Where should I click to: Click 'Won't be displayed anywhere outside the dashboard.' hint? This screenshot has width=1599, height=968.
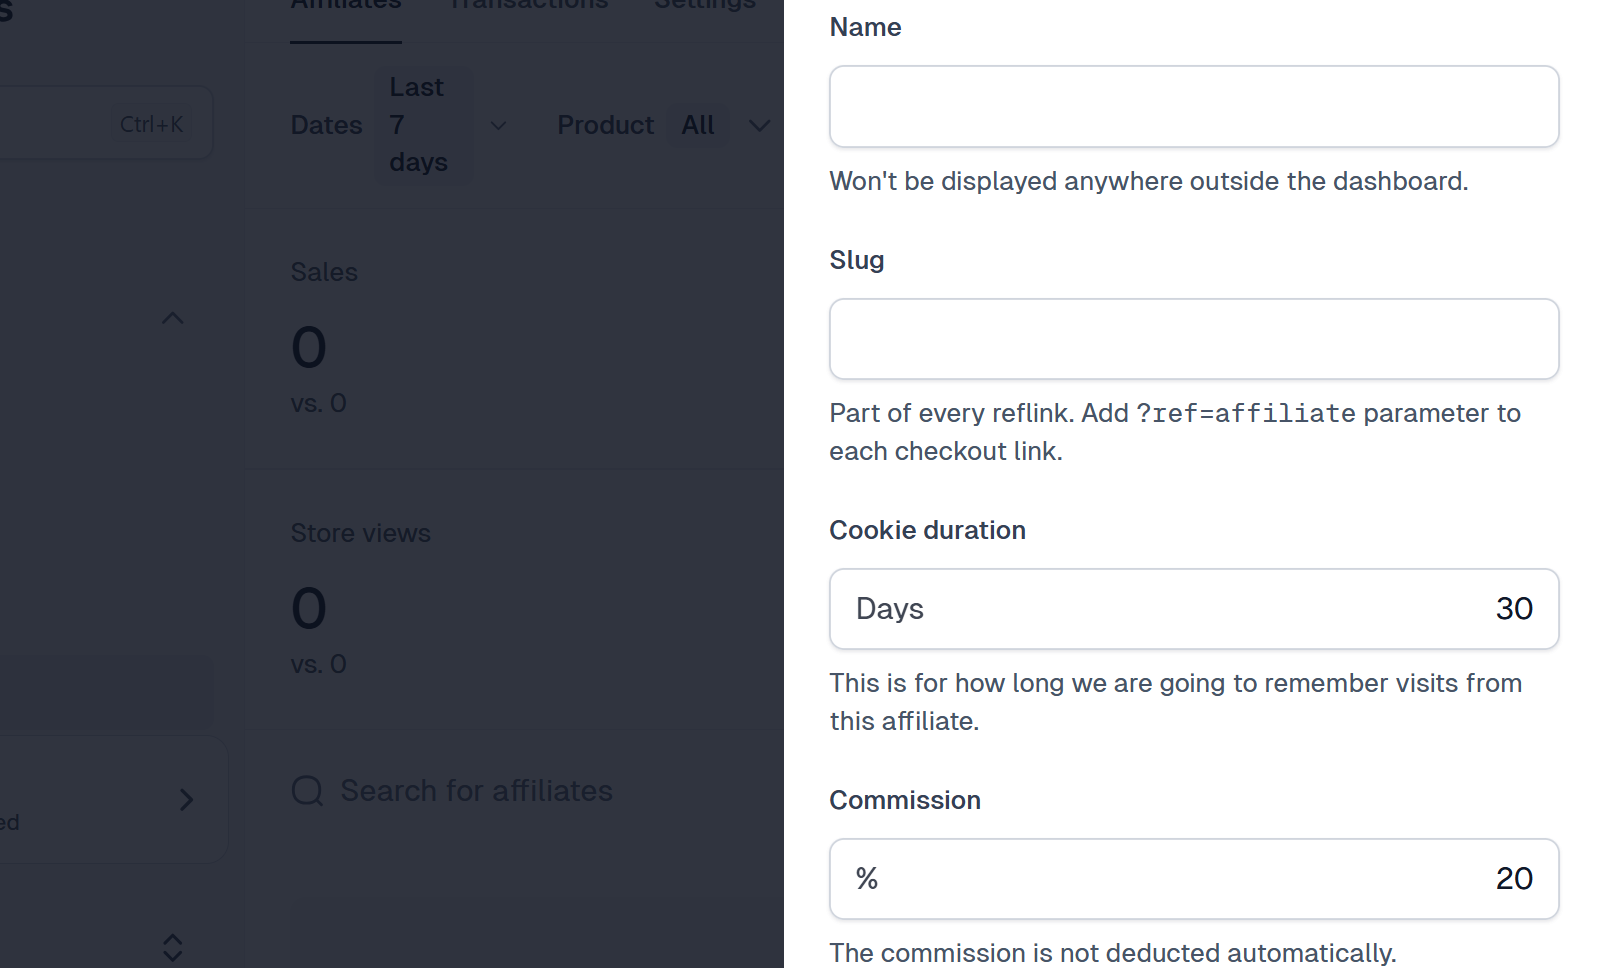click(x=1149, y=181)
